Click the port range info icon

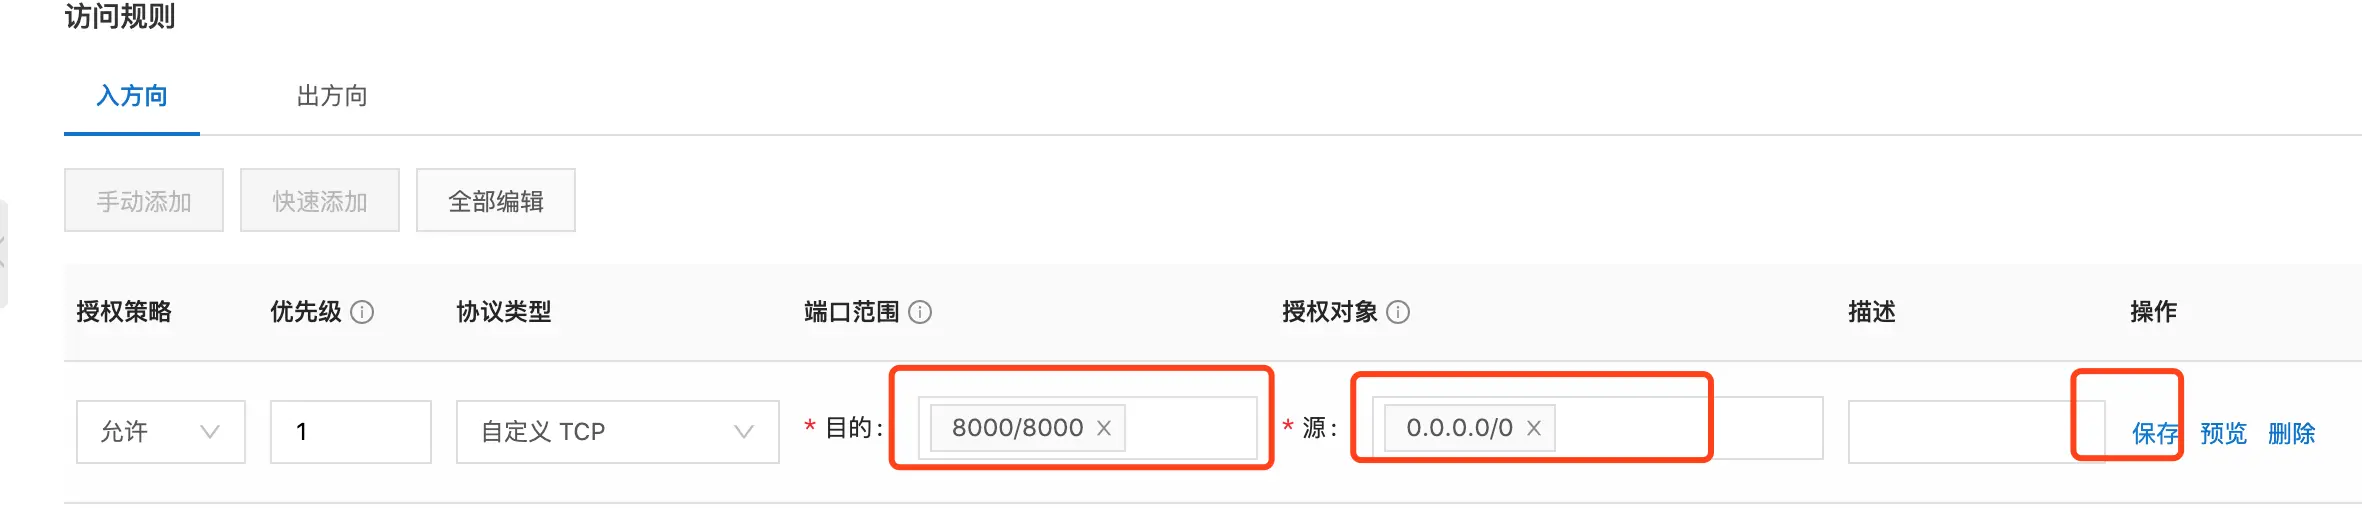coord(920,312)
